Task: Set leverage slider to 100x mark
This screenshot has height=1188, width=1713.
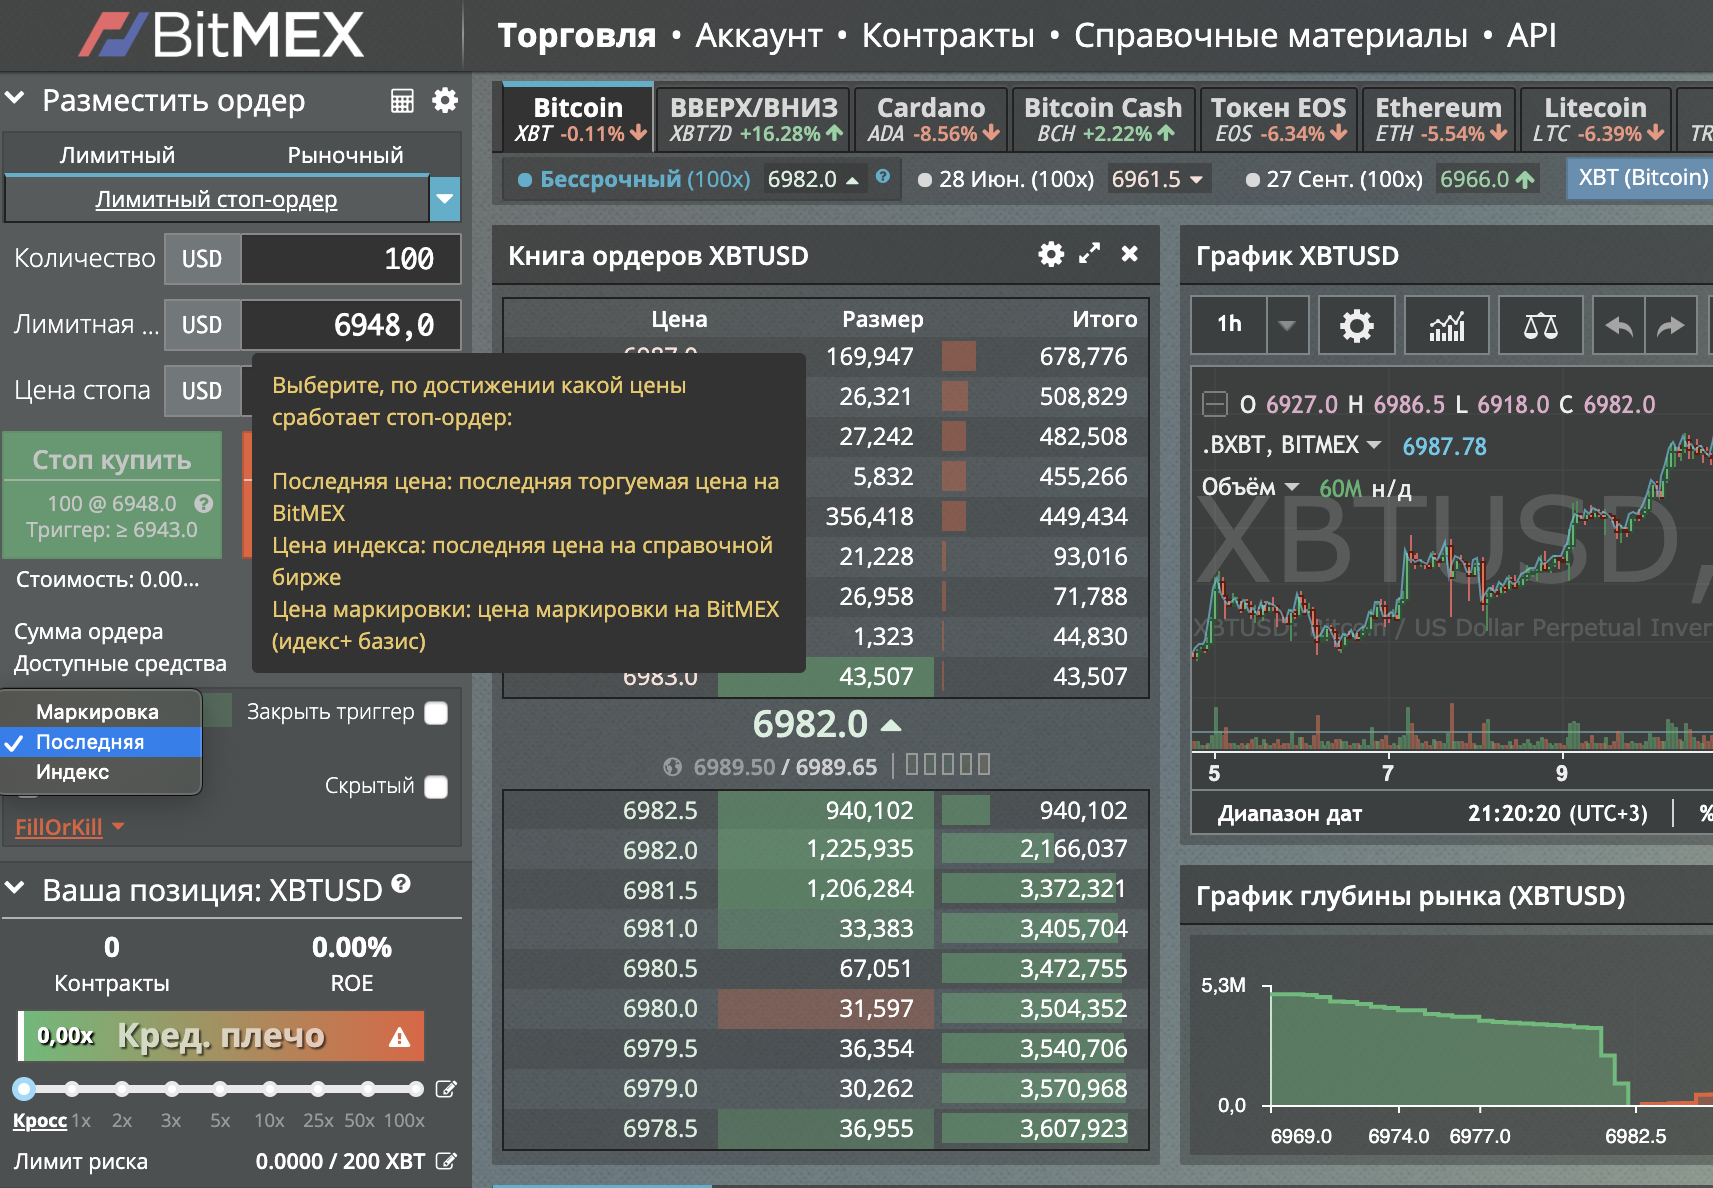Action: click(416, 1089)
